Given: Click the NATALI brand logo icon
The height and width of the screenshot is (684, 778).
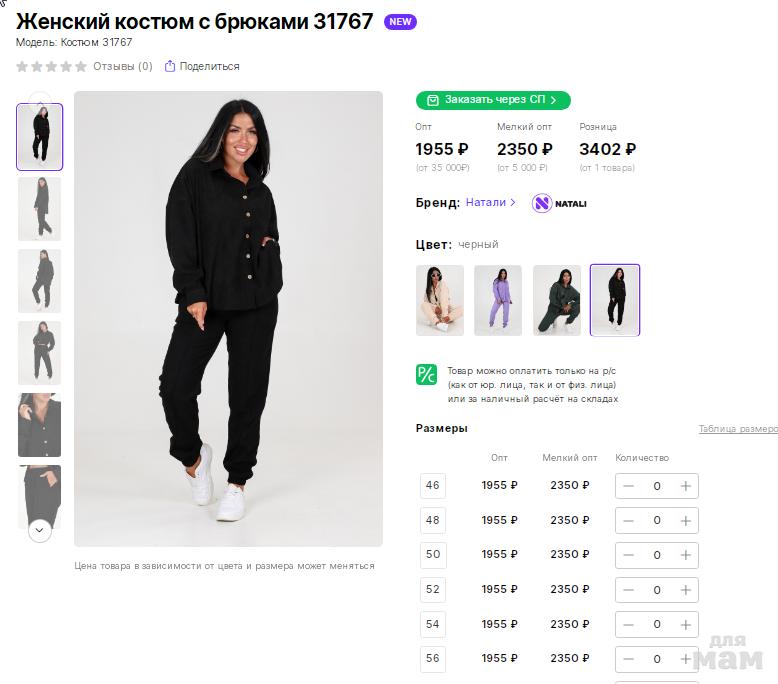Looking at the screenshot, I should [x=542, y=203].
